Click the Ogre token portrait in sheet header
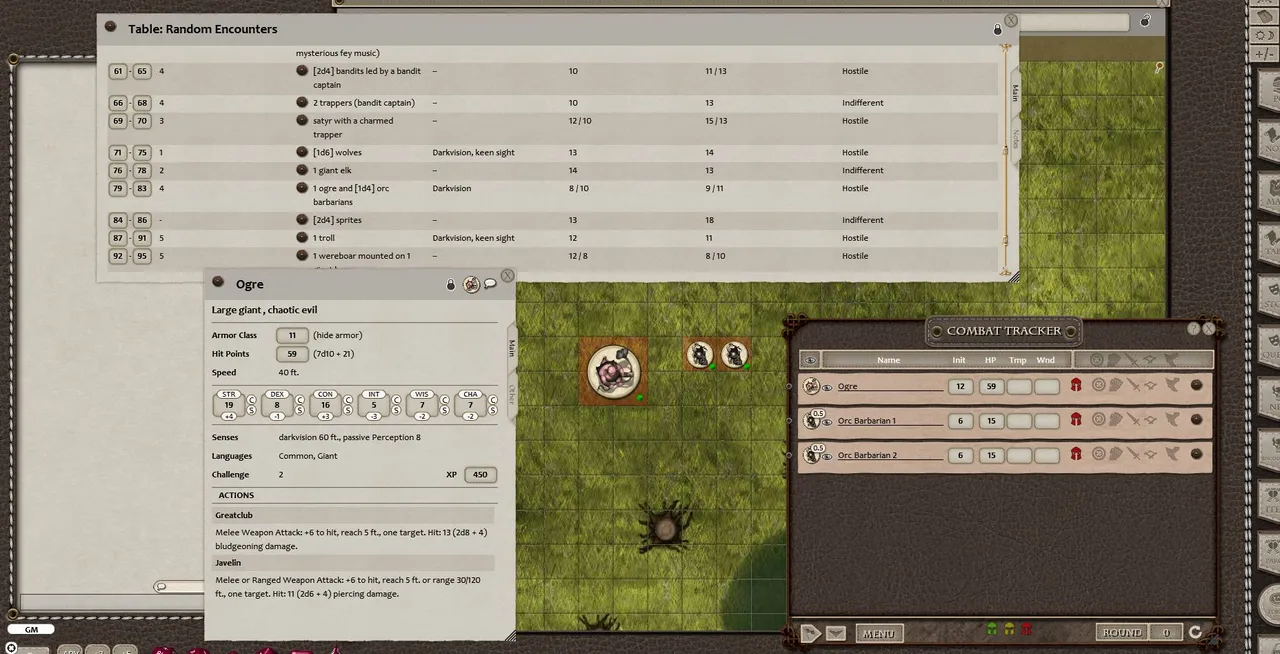Image resolution: width=1280 pixels, height=654 pixels. click(471, 285)
